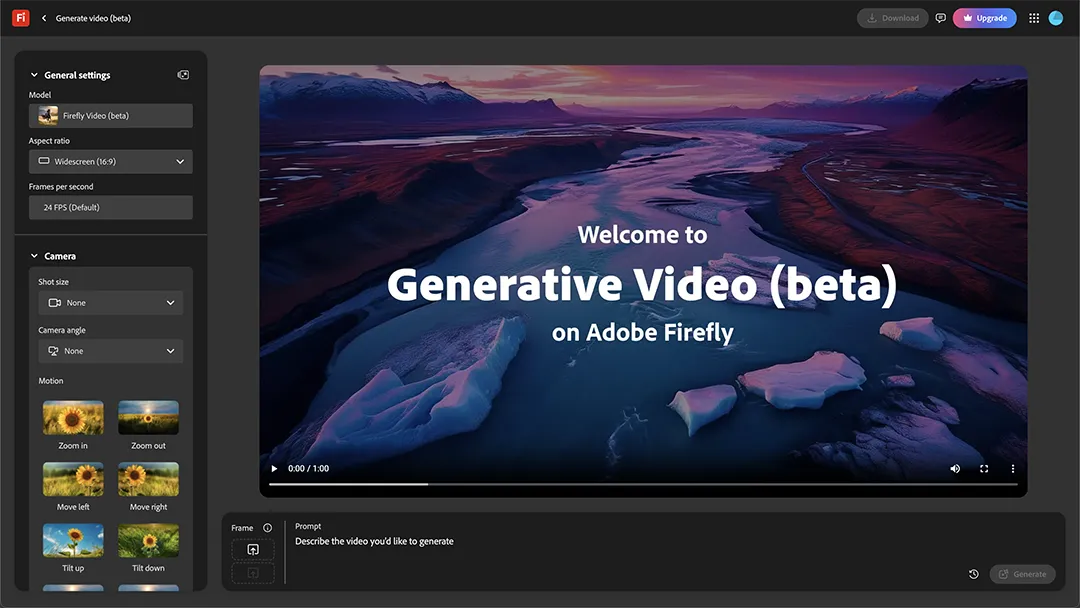Click the model thumbnail icon in Model field
The width and height of the screenshot is (1080, 608).
[48, 116]
